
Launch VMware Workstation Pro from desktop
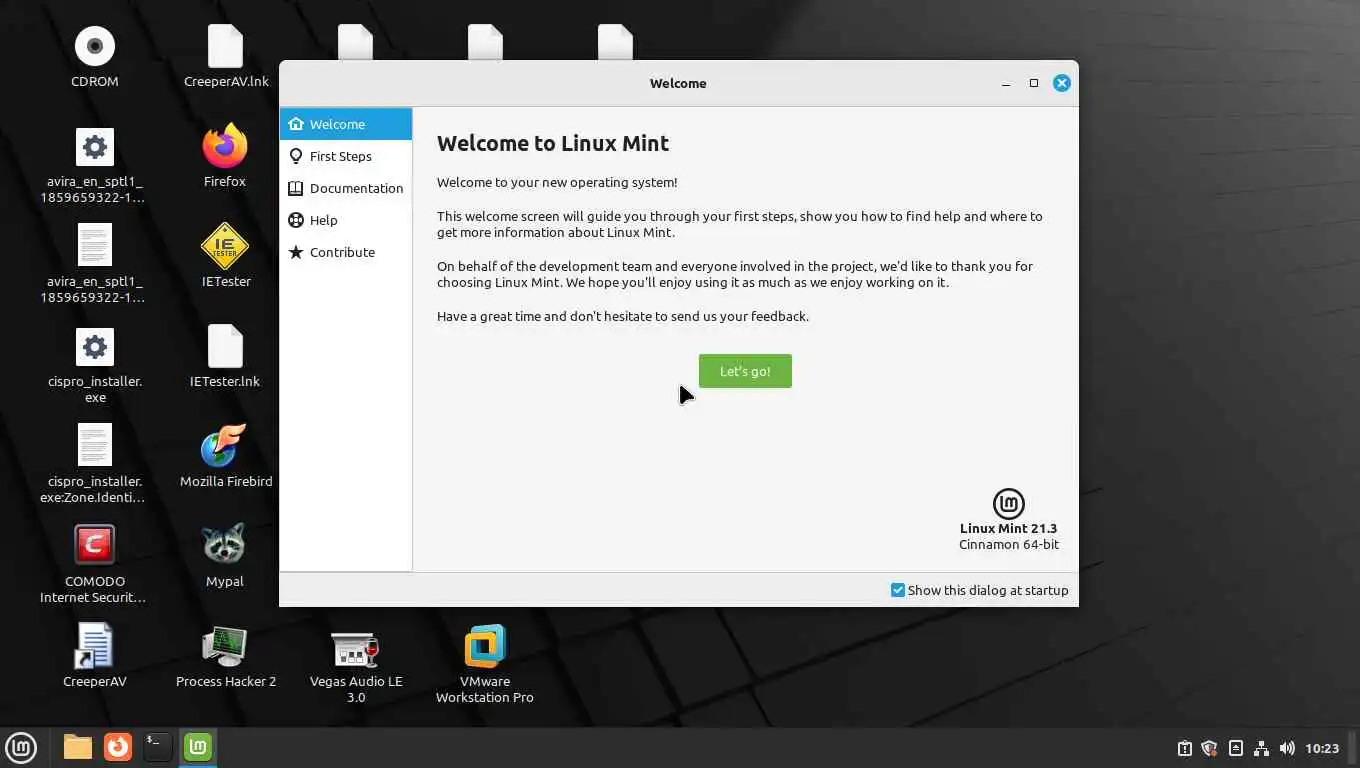tap(485, 646)
